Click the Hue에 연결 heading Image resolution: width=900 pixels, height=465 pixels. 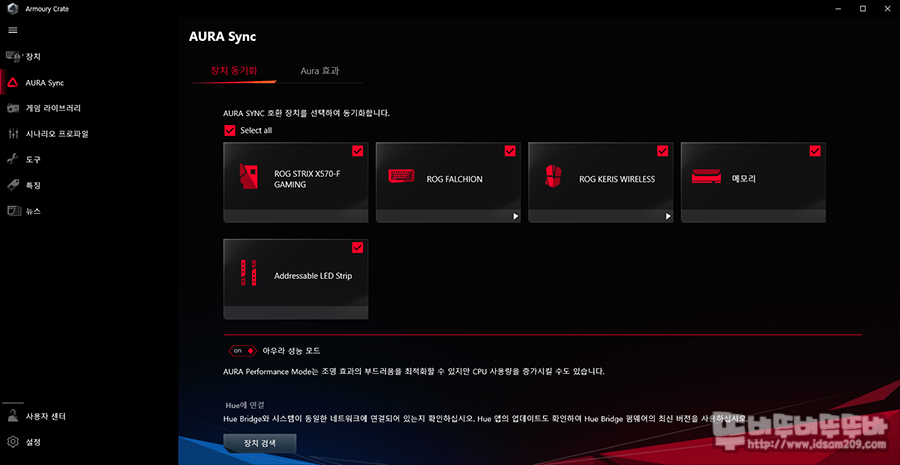coord(245,405)
